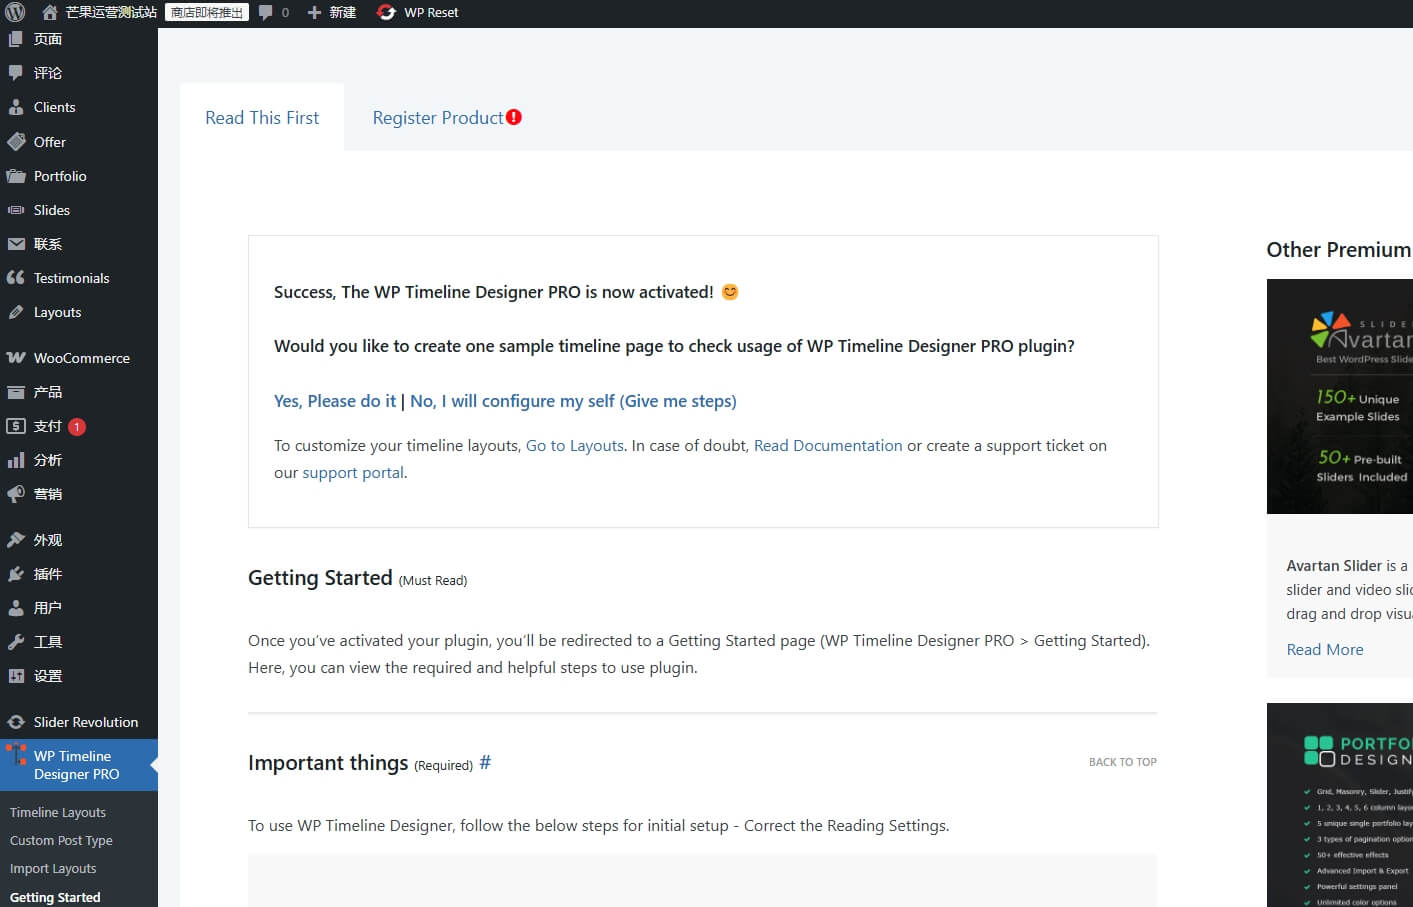Image resolution: width=1413 pixels, height=907 pixels.
Task: Select the Read This First tab
Action: (261, 117)
